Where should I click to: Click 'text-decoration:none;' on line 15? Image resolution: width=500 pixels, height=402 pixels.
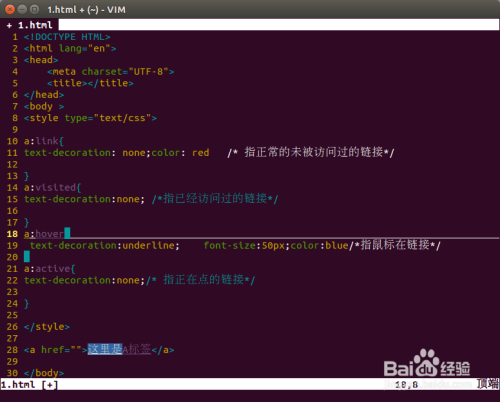(x=84, y=199)
